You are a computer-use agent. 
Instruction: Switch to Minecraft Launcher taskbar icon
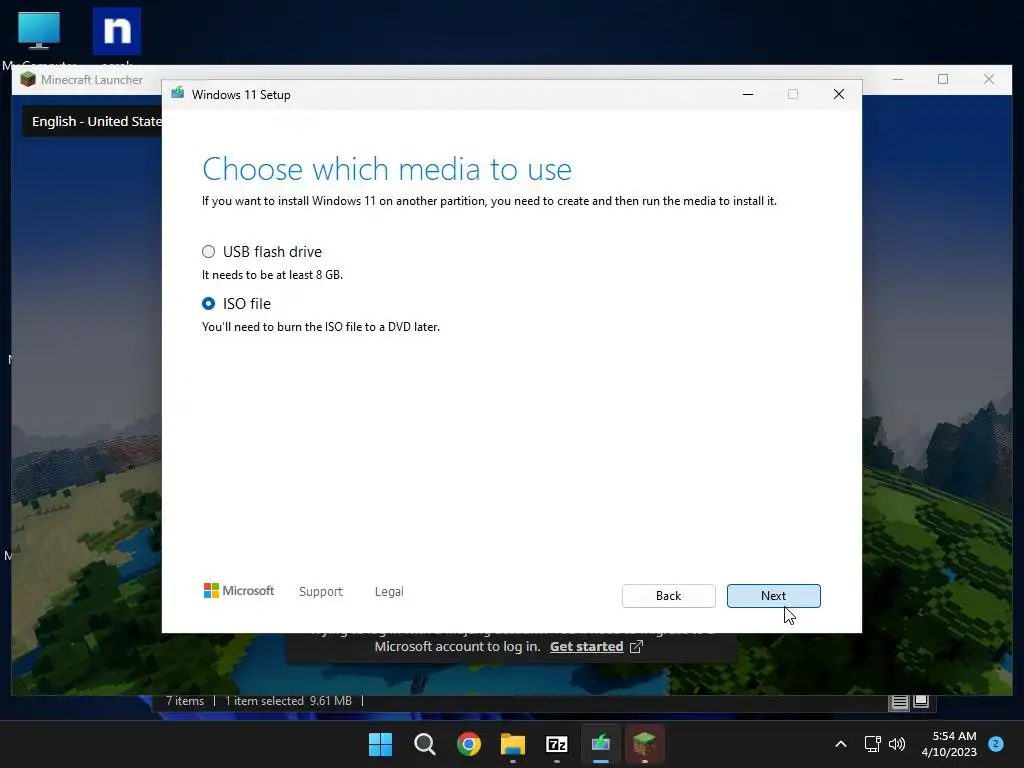pyautogui.click(x=645, y=744)
